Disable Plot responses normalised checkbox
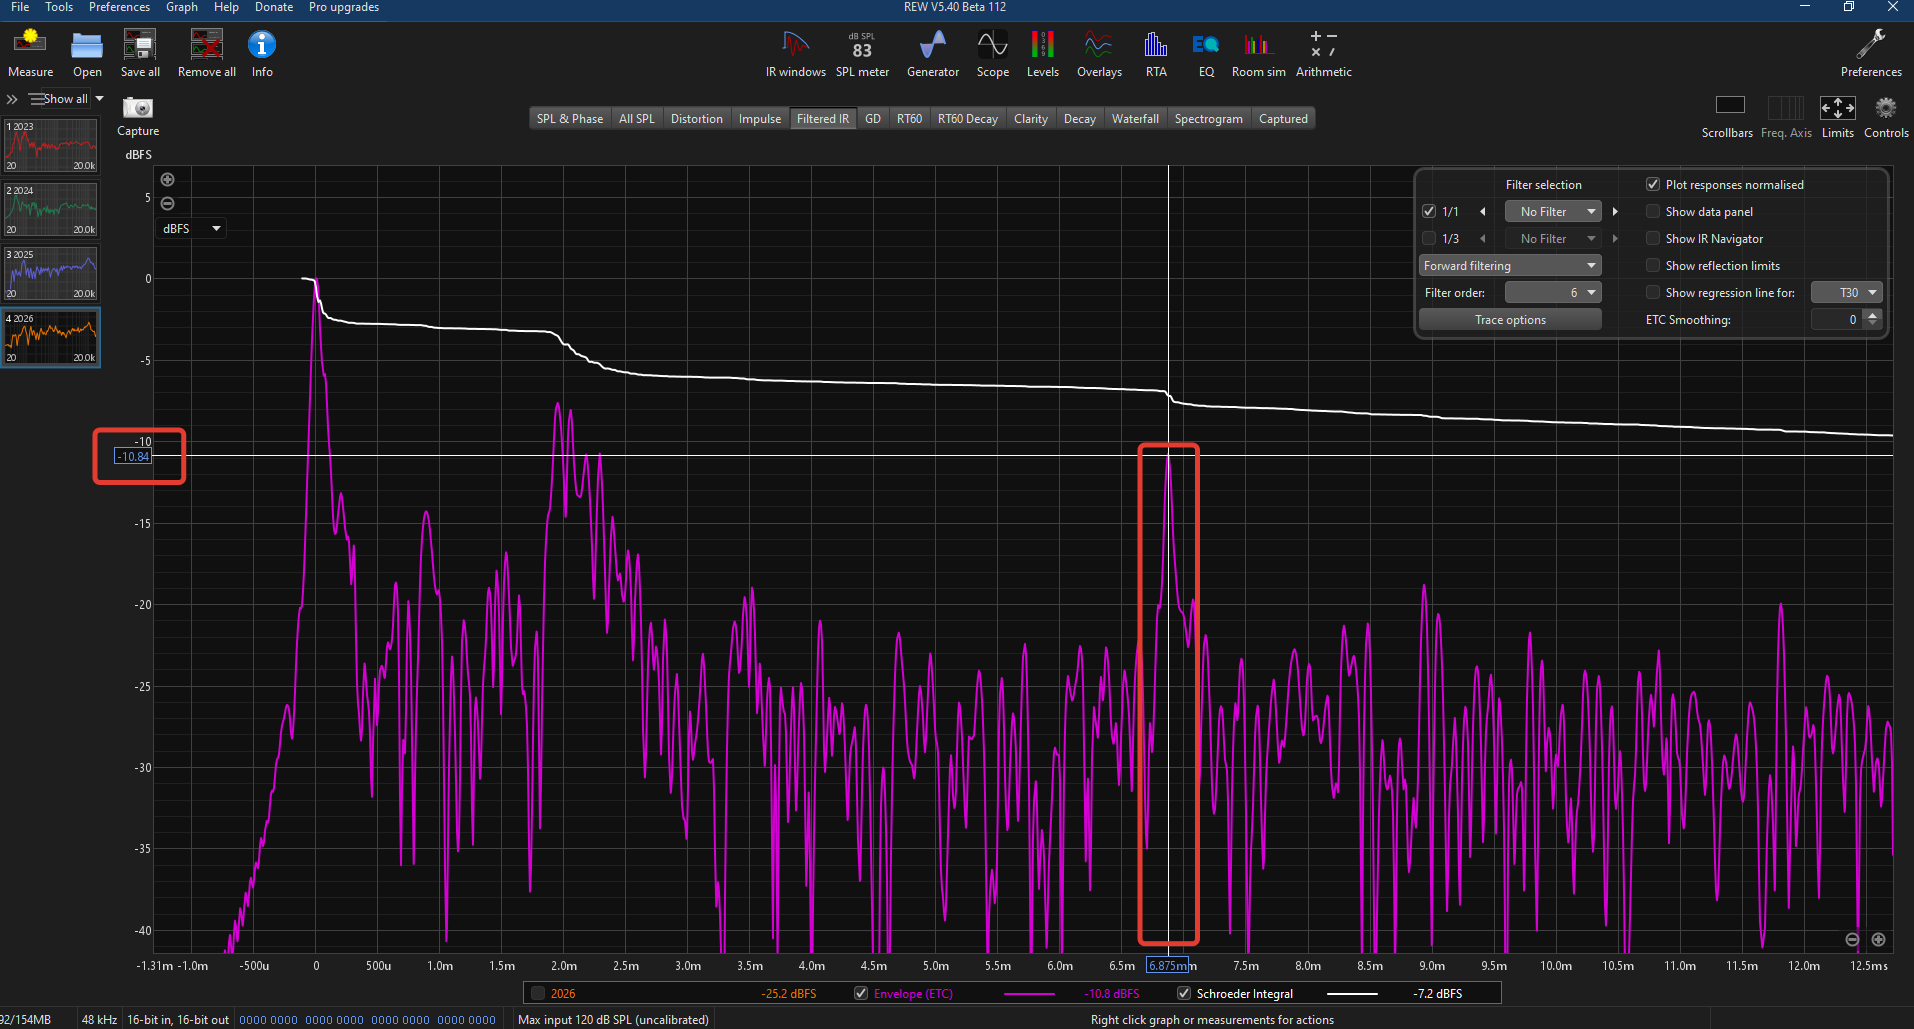1914x1029 pixels. tap(1653, 185)
